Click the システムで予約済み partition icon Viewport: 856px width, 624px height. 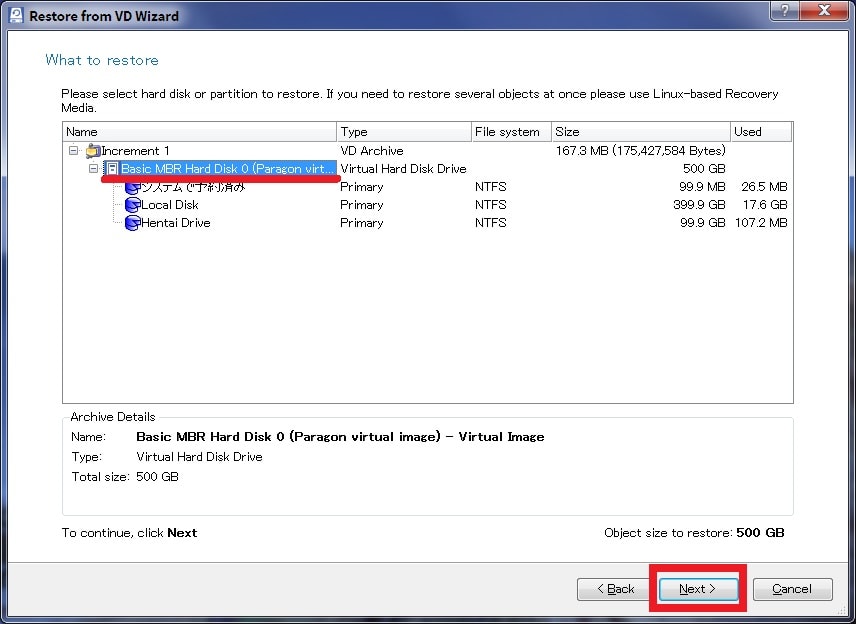point(132,188)
